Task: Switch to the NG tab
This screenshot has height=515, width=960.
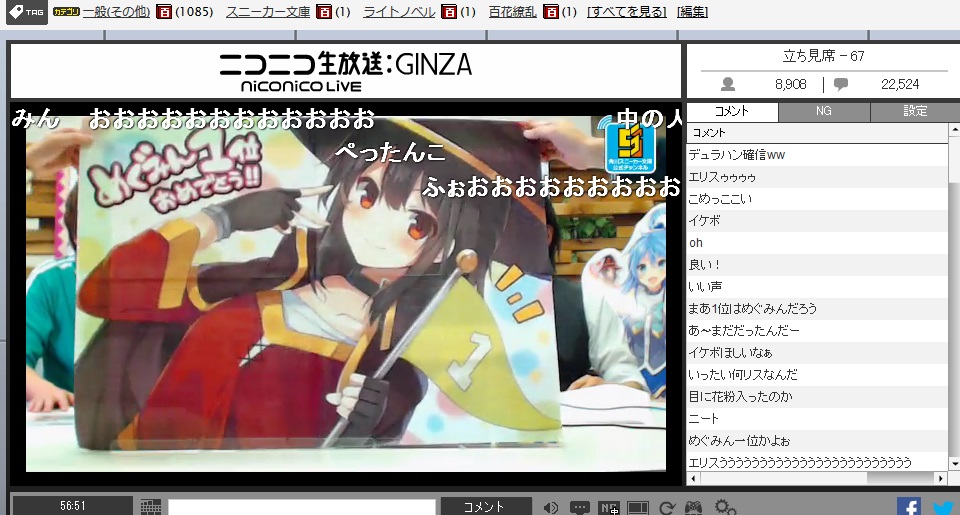Action: [x=824, y=111]
